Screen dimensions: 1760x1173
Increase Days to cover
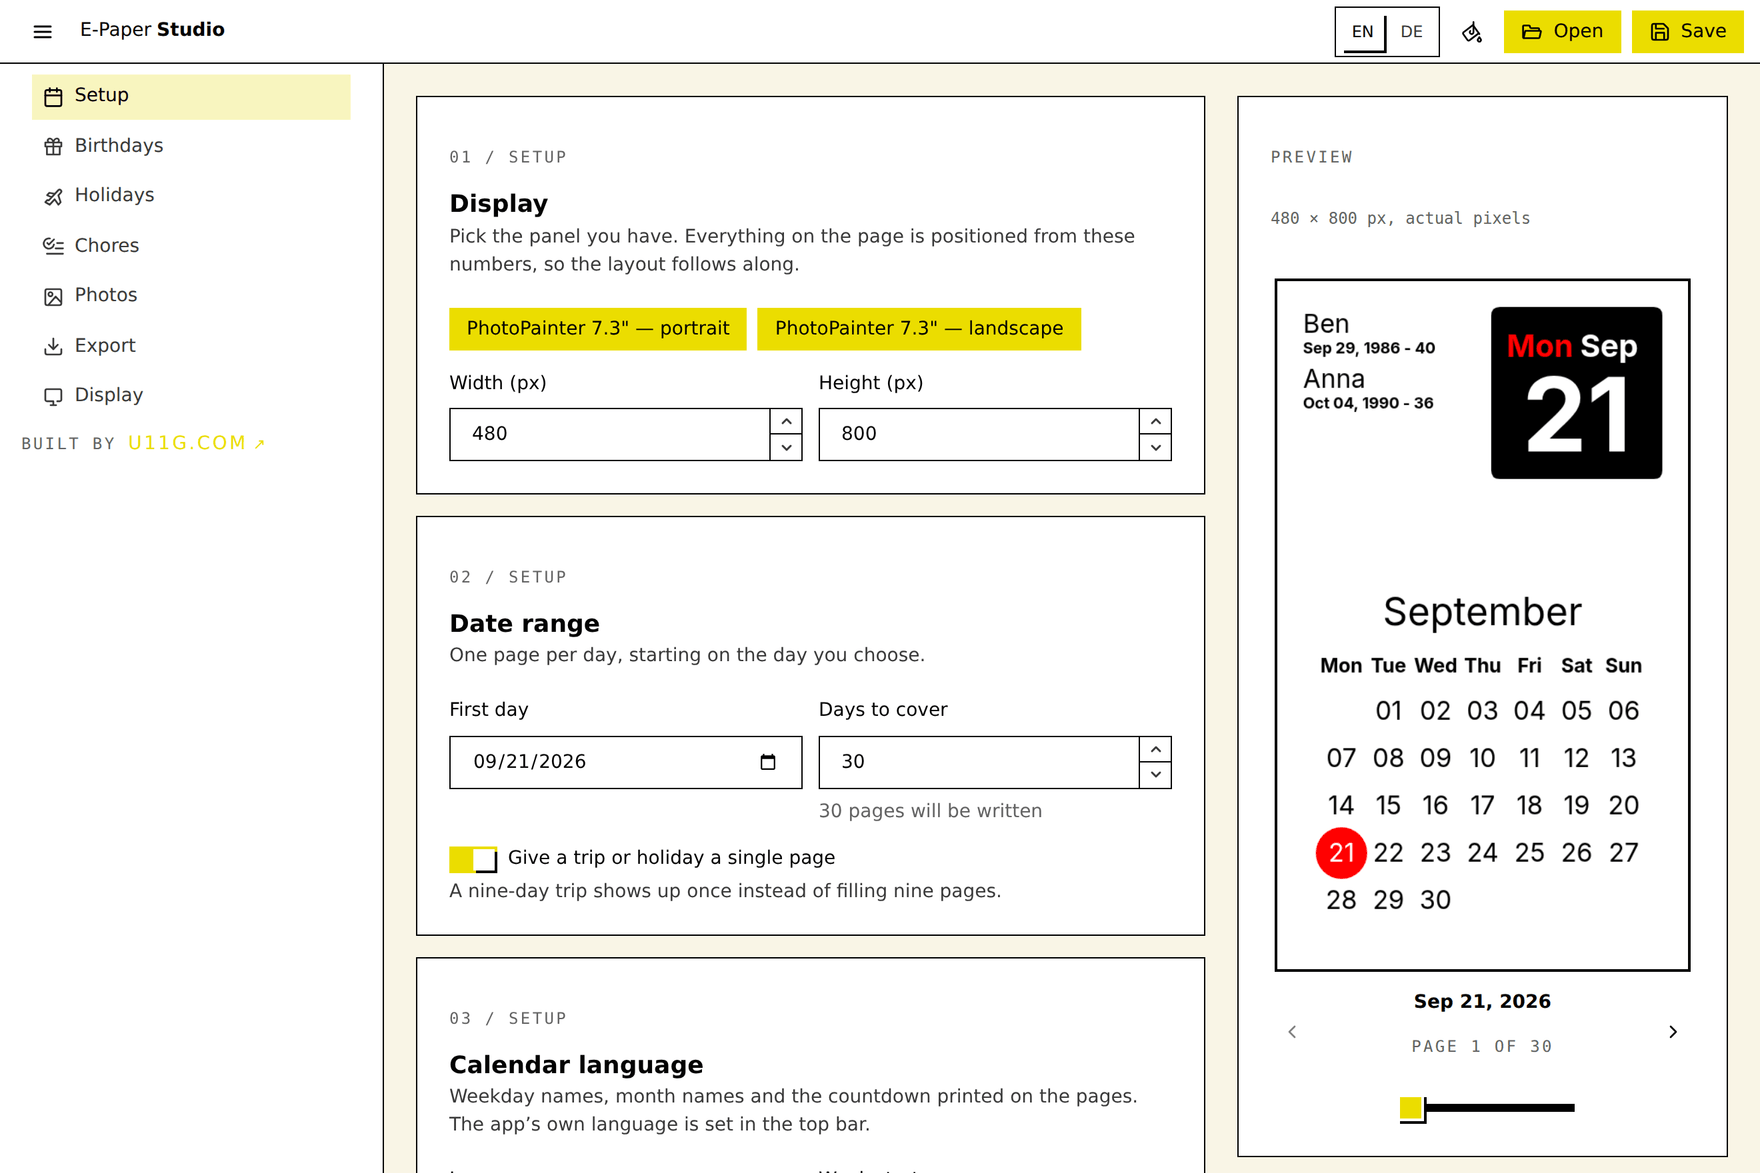(1156, 749)
